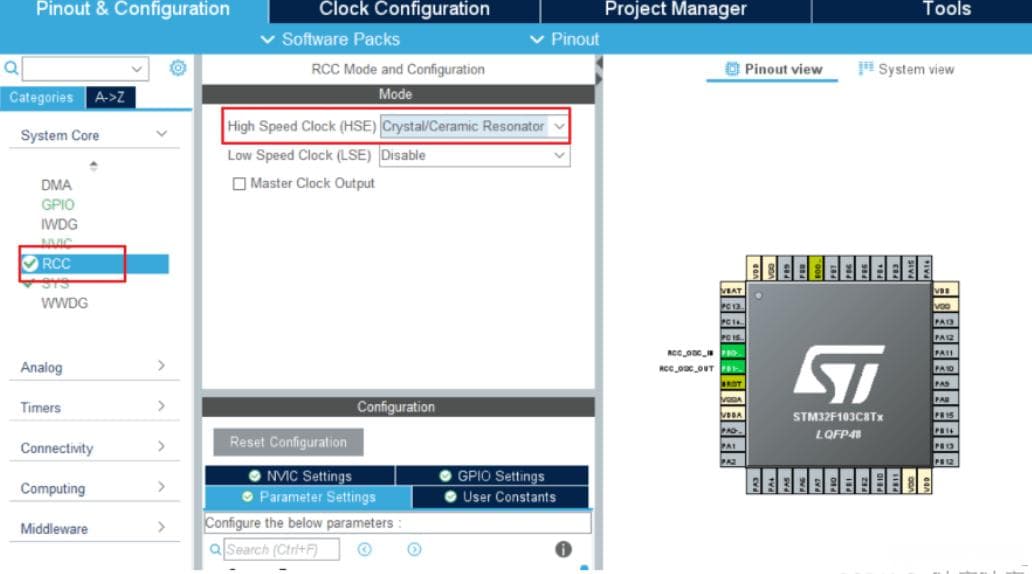This screenshot has width=1032, height=574.
Task: Select GPIO in System Core list
Action: (58, 205)
